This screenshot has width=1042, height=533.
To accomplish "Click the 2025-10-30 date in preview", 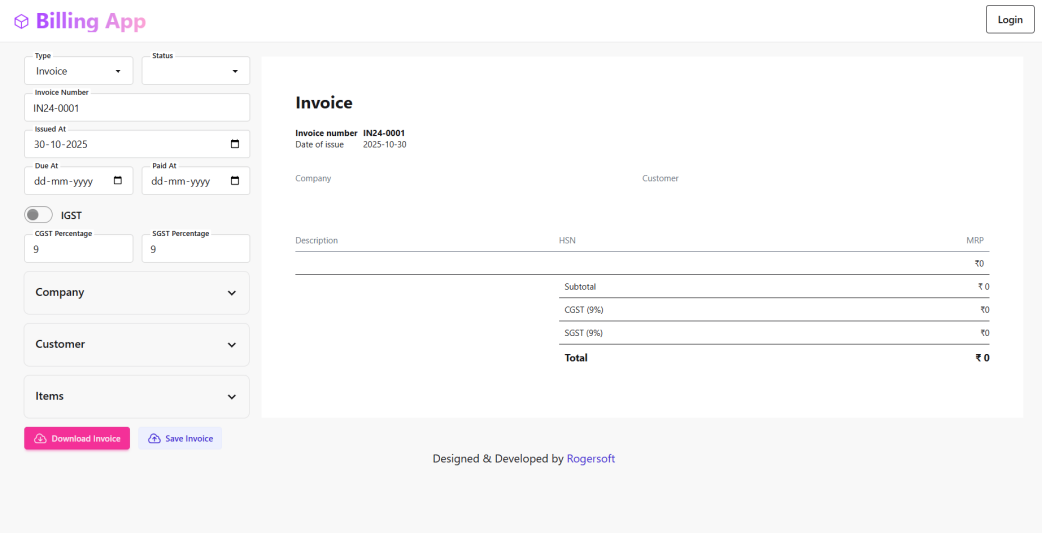I will (385, 144).
